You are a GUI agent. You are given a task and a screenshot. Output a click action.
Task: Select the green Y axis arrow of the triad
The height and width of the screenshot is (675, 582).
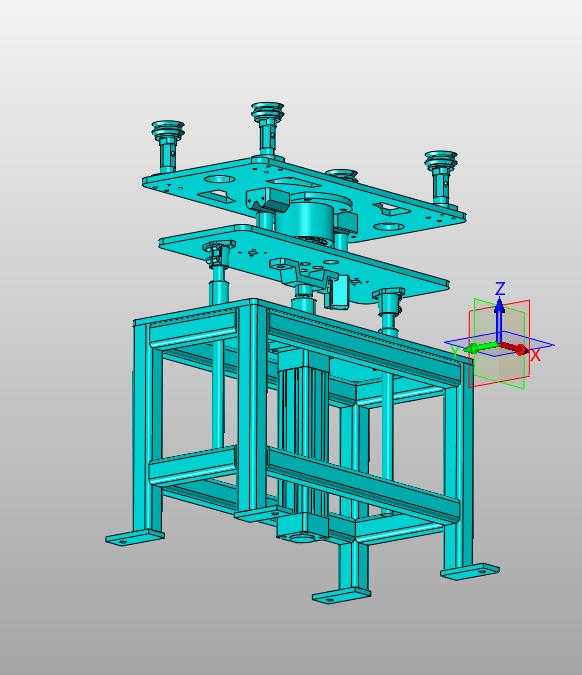pos(480,347)
